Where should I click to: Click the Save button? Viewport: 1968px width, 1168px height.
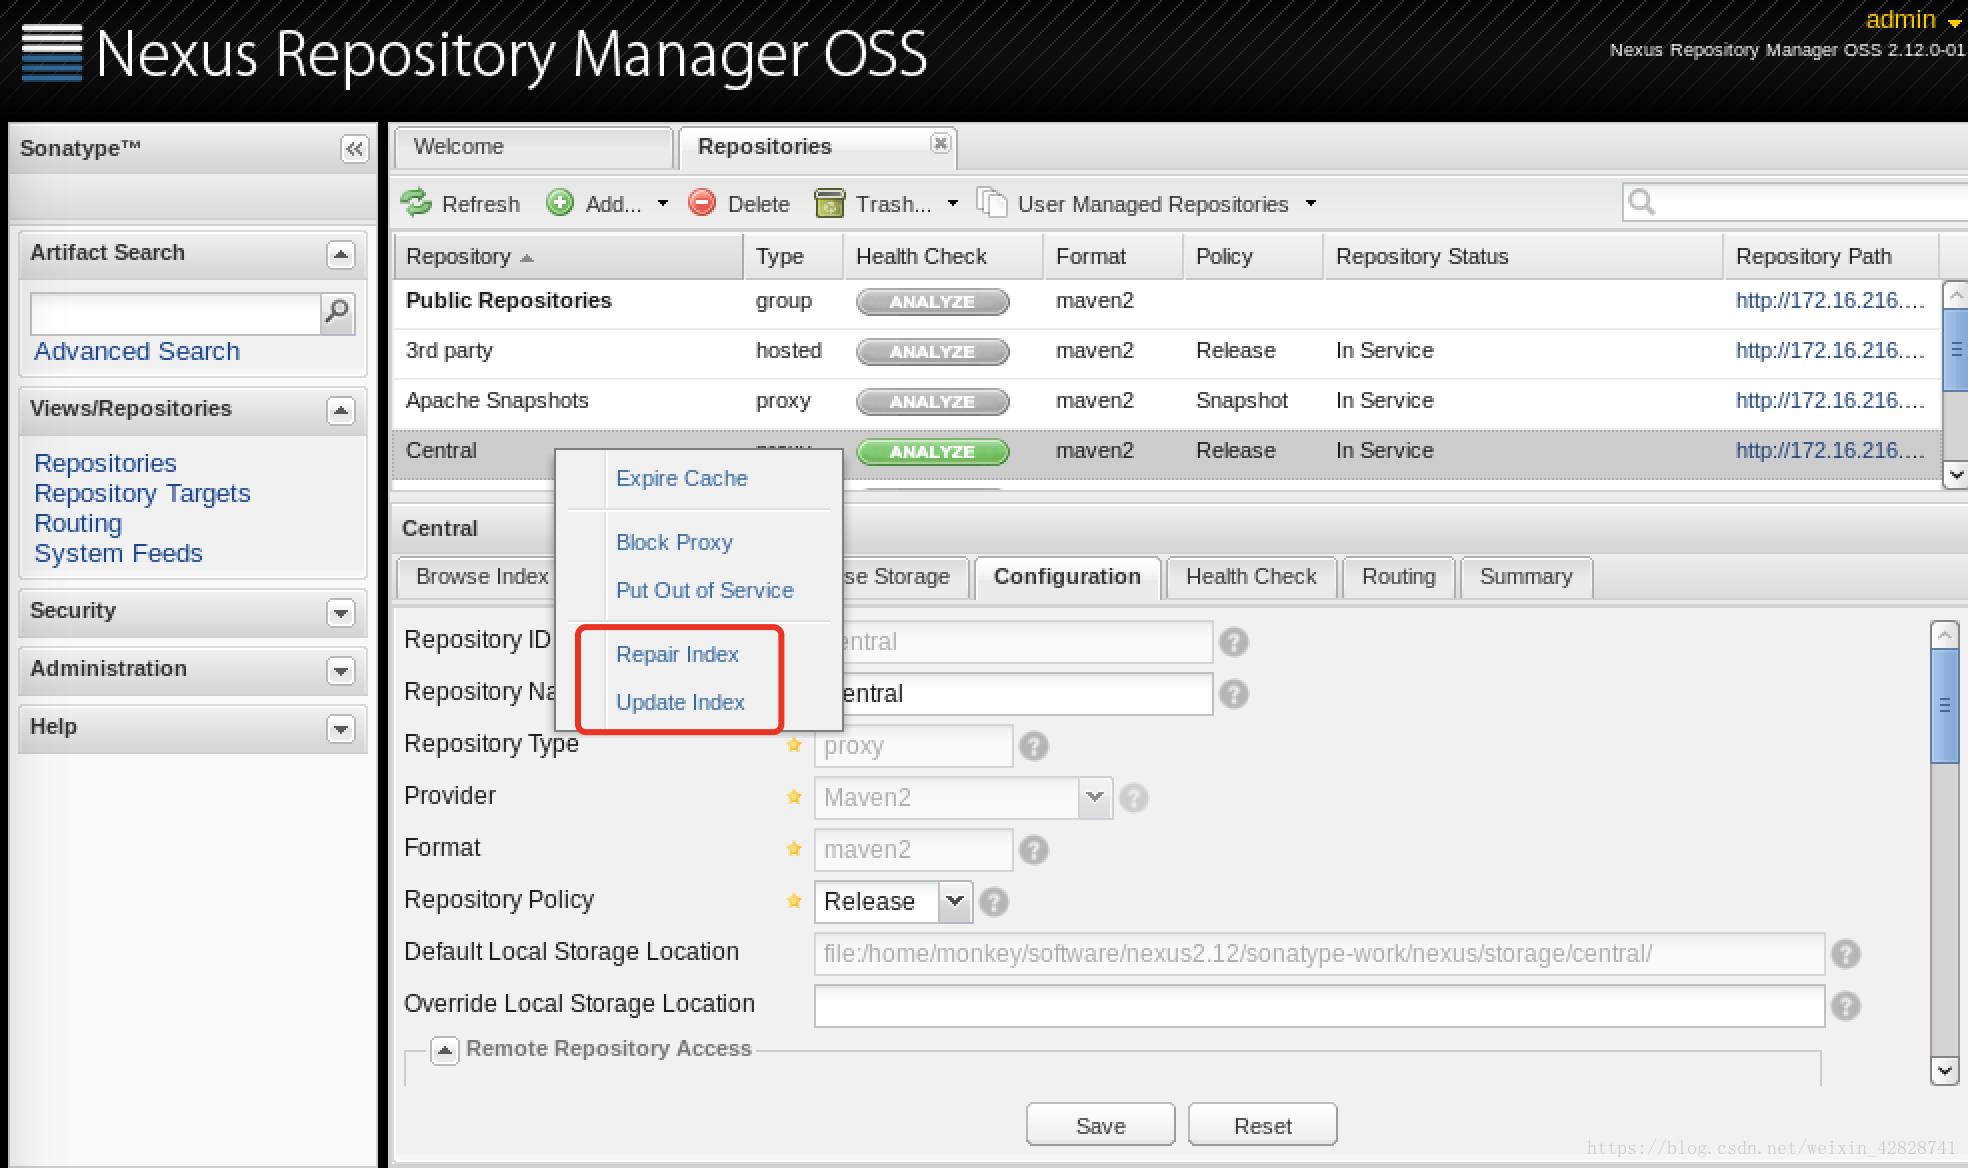1100,1125
